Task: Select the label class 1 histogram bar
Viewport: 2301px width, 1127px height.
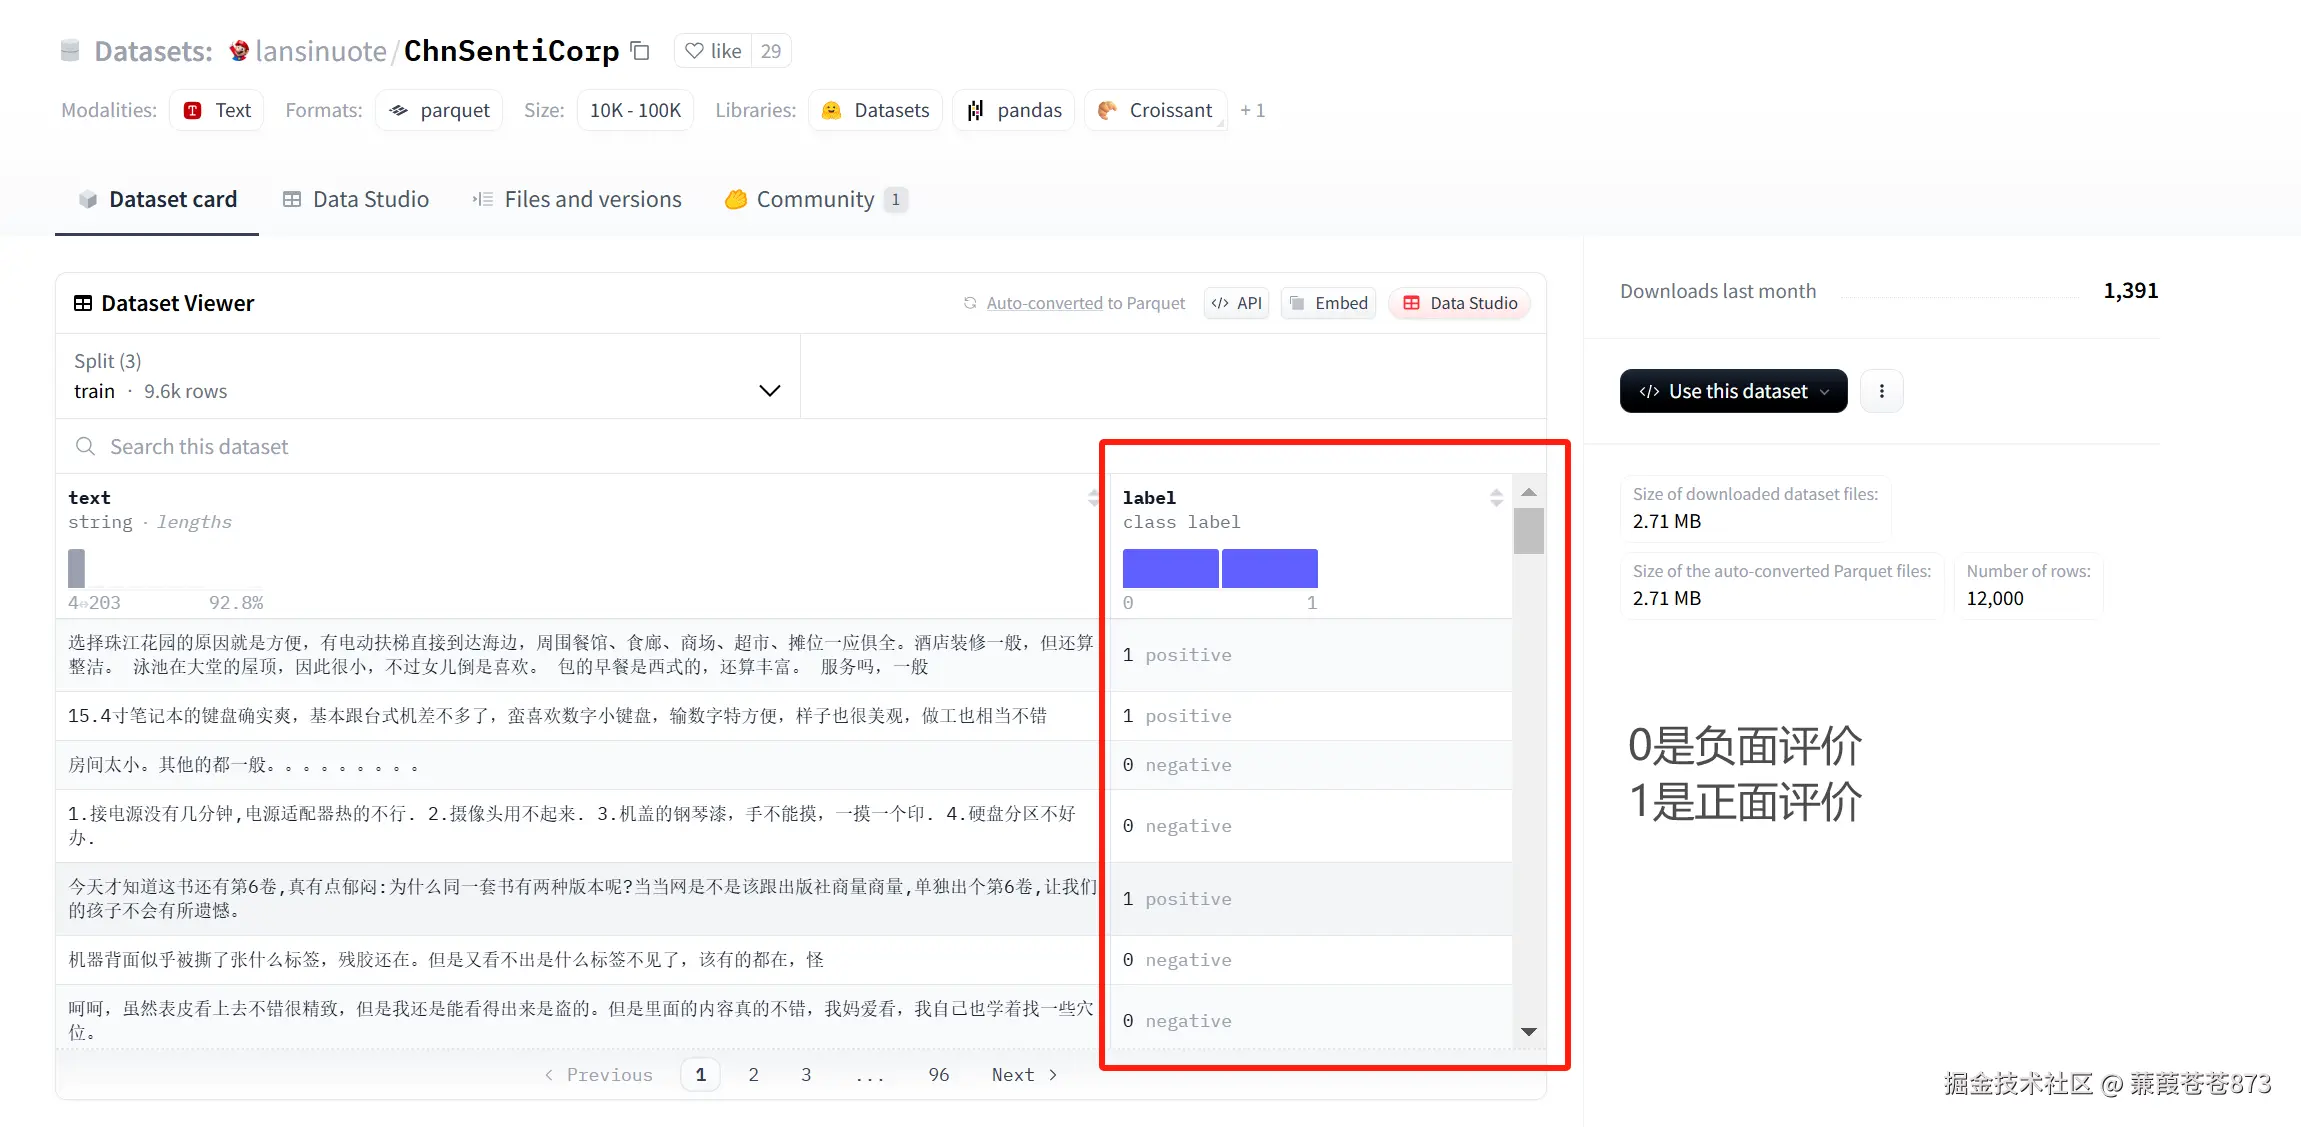Action: point(1270,568)
